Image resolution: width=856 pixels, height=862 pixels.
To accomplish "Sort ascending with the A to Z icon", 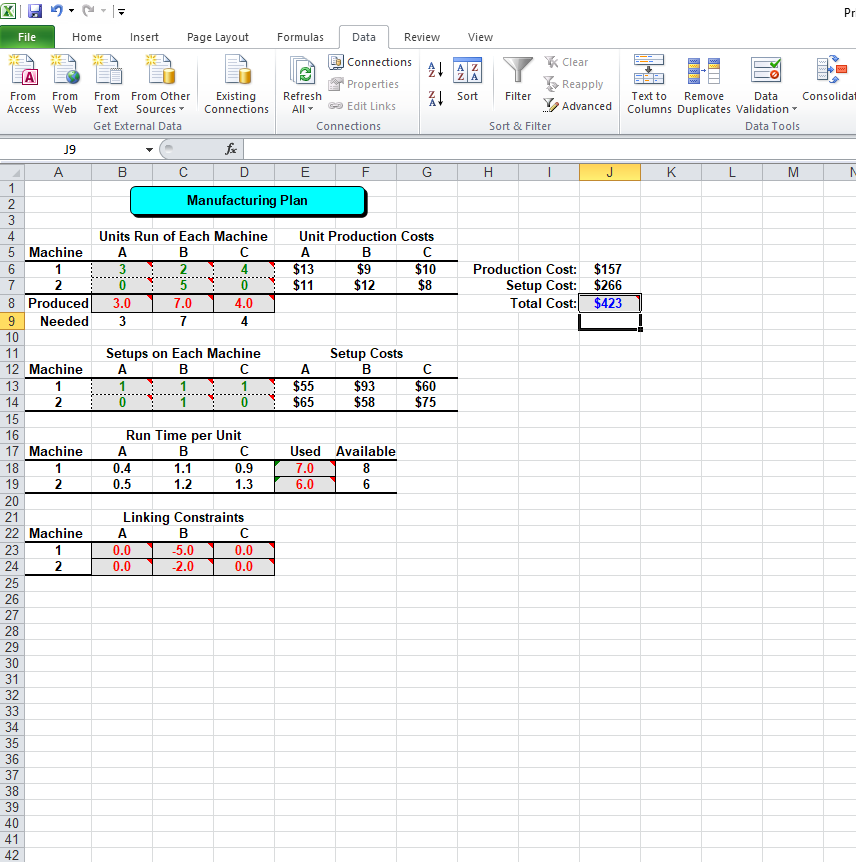I will [435, 69].
